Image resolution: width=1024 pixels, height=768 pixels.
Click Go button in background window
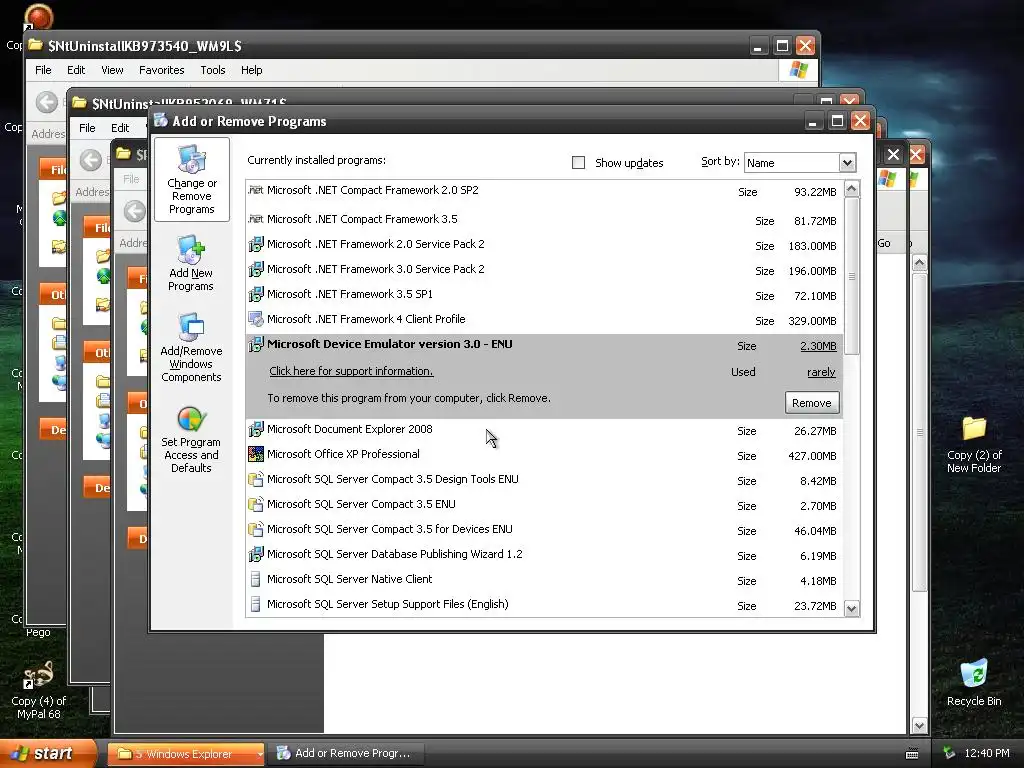(x=884, y=243)
